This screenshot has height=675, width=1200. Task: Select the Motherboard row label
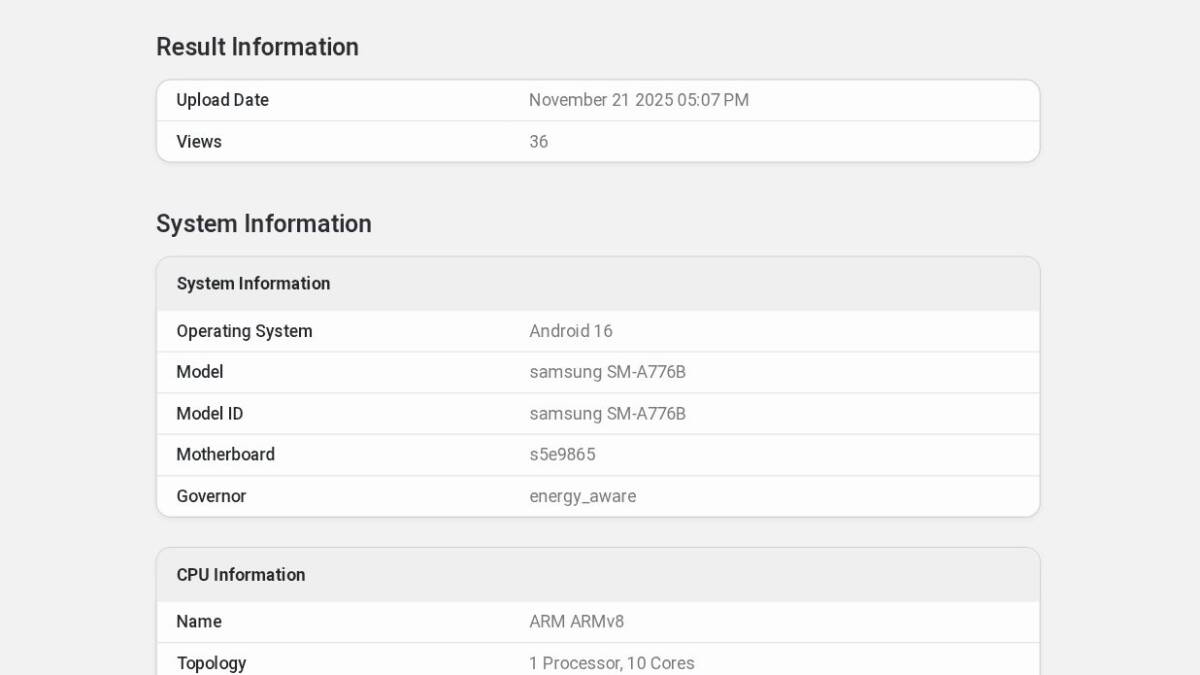(x=225, y=454)
